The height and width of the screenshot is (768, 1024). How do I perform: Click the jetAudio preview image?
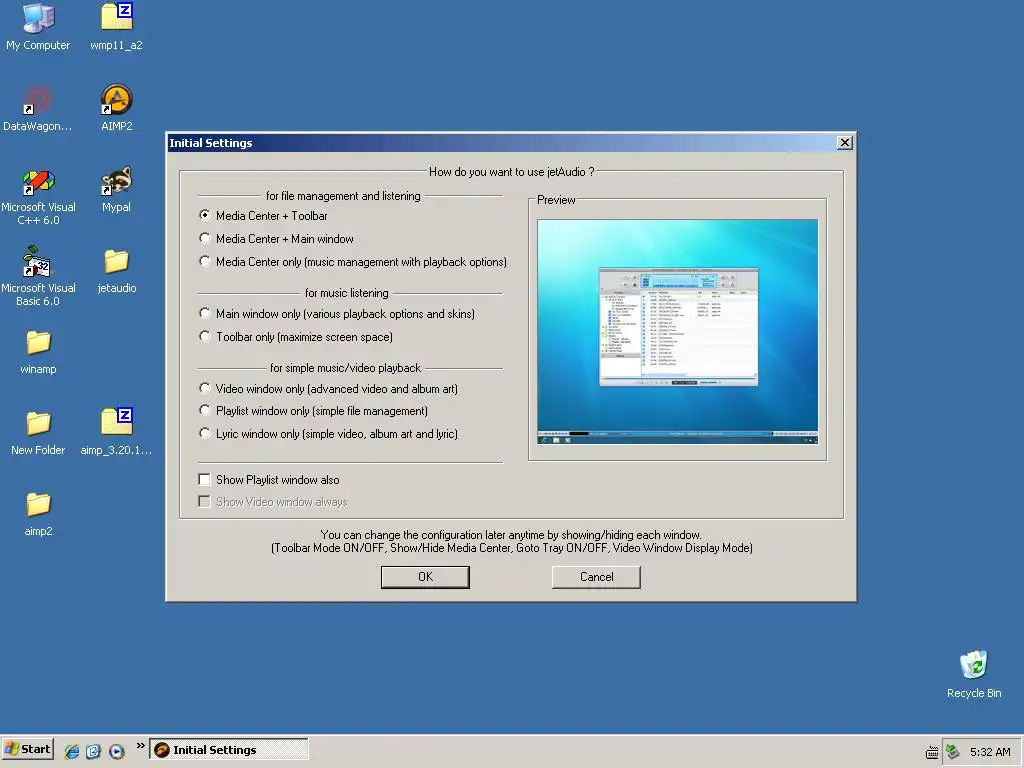point(677,332)
